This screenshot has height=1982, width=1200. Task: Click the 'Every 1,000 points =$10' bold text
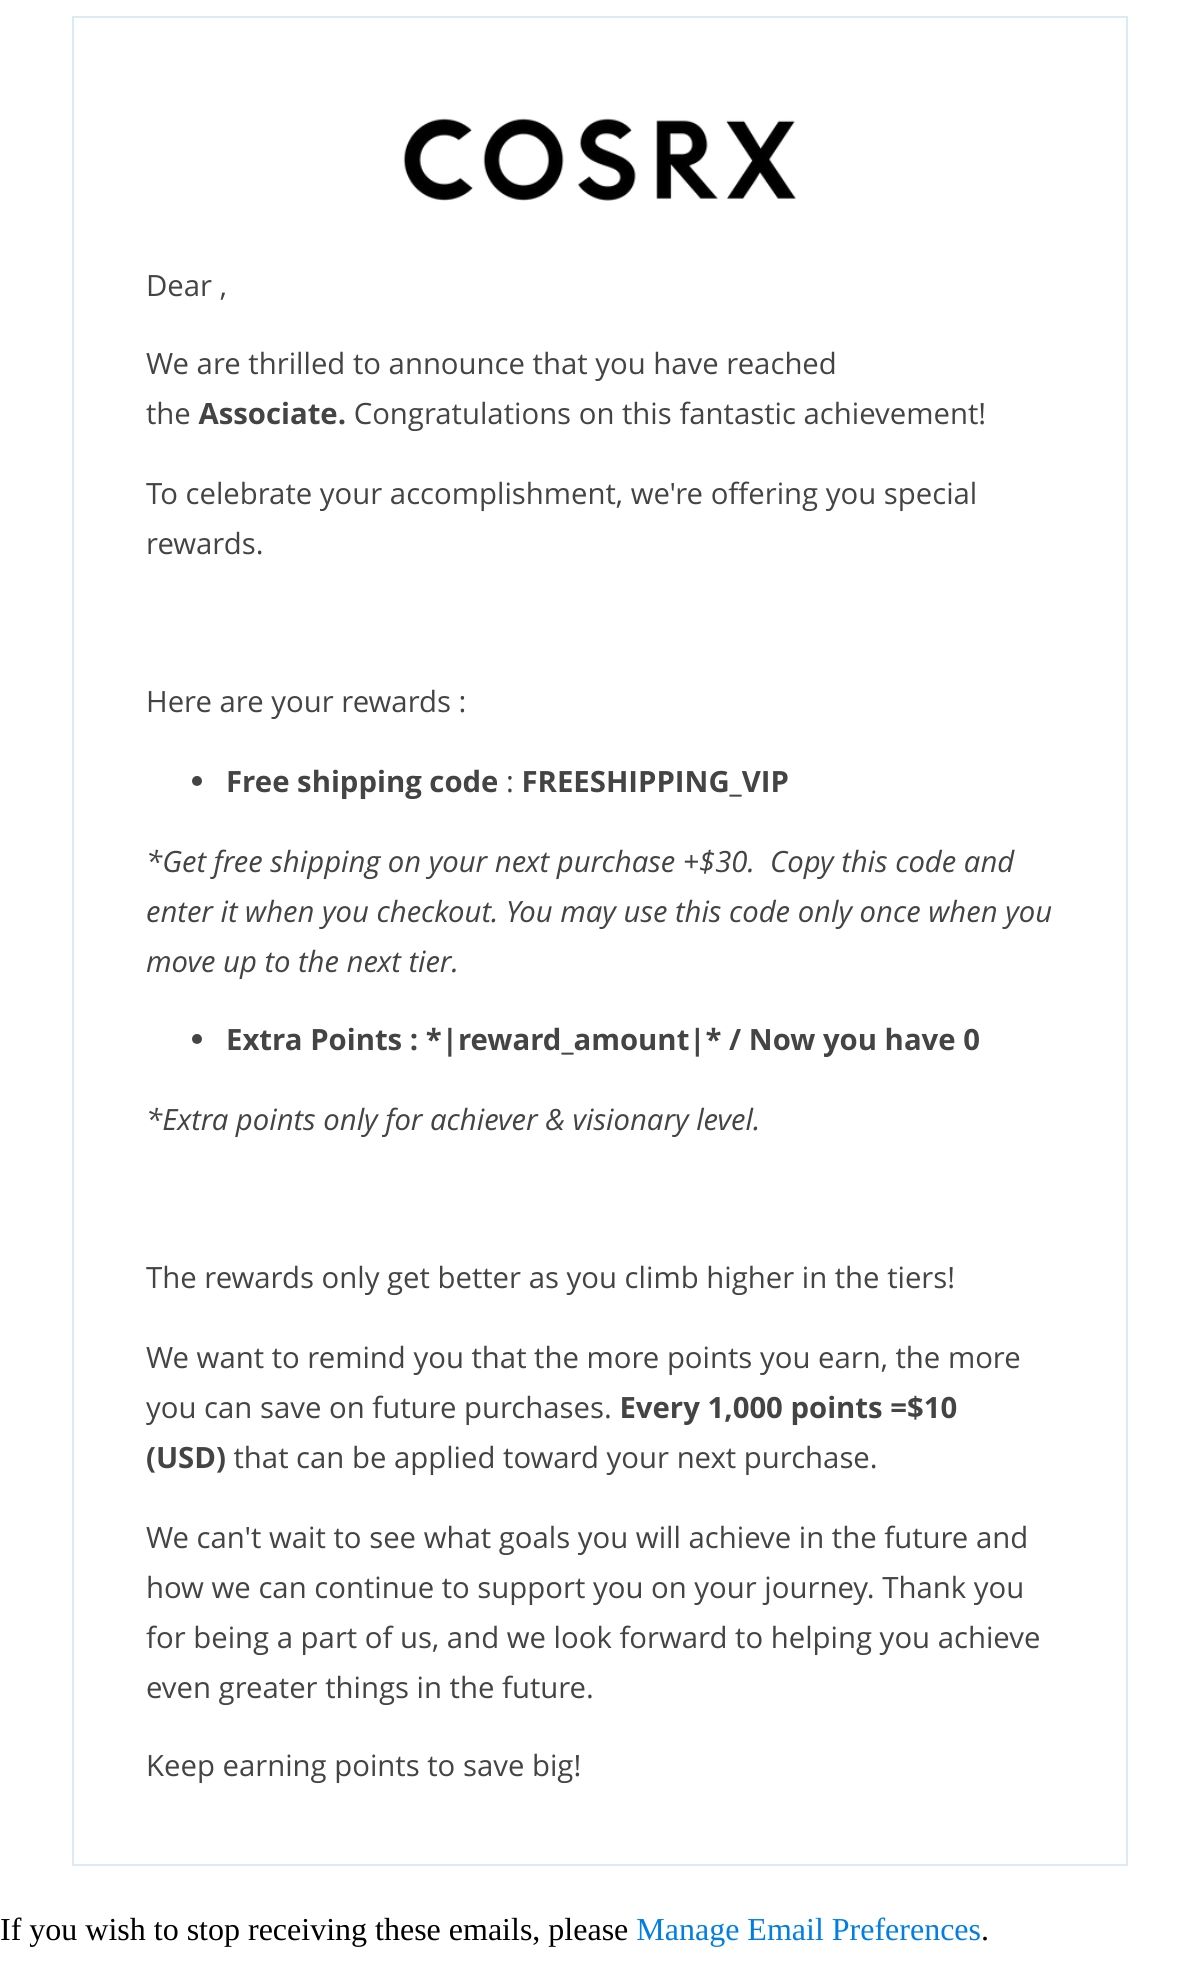click(788, 1408)
